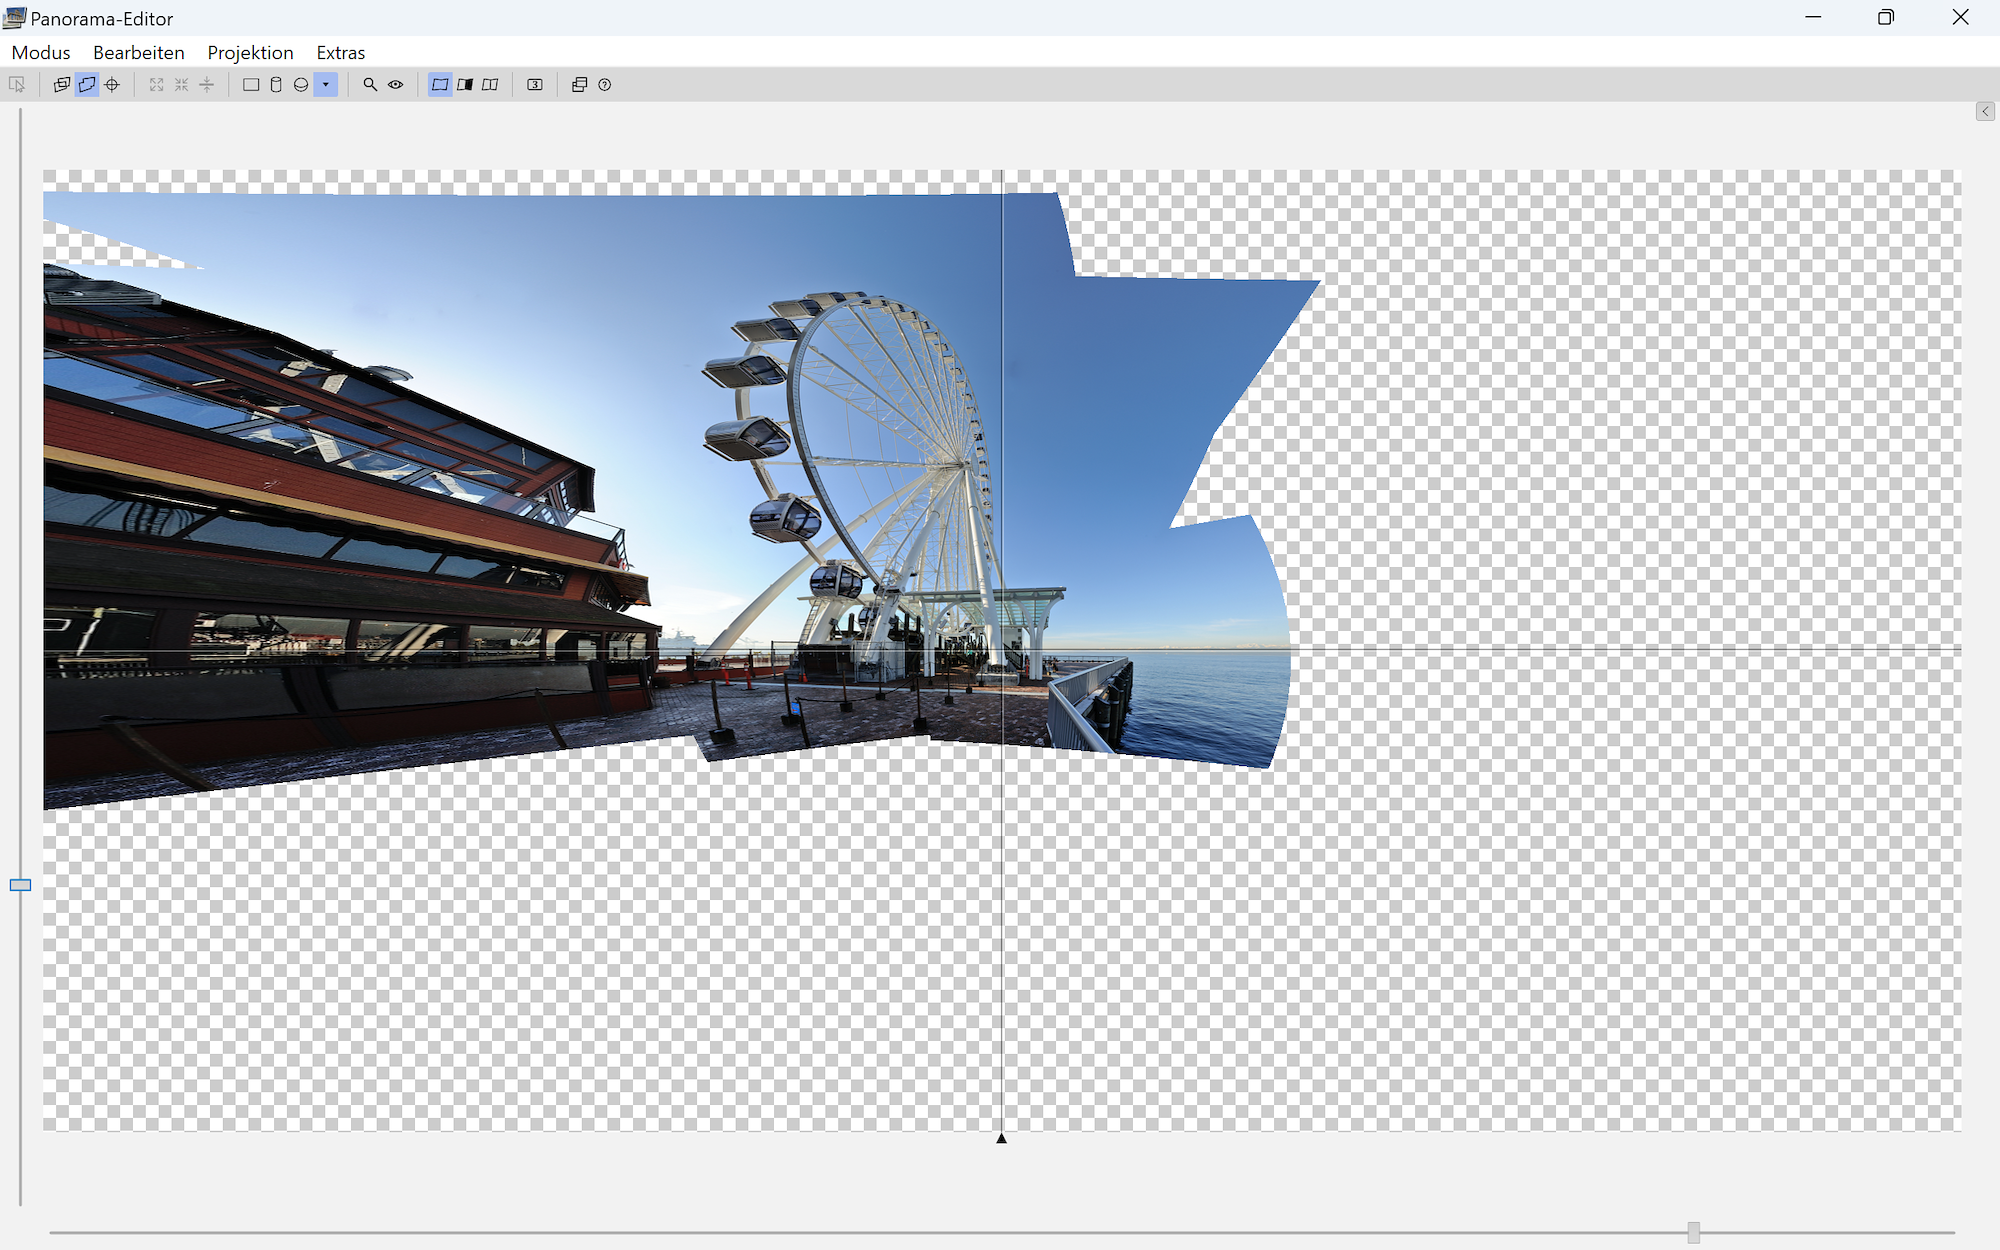The image size is (2000, 1250).
Task: Click the horizontal field-of-view slider handle
Action: click(1693, 1232)
